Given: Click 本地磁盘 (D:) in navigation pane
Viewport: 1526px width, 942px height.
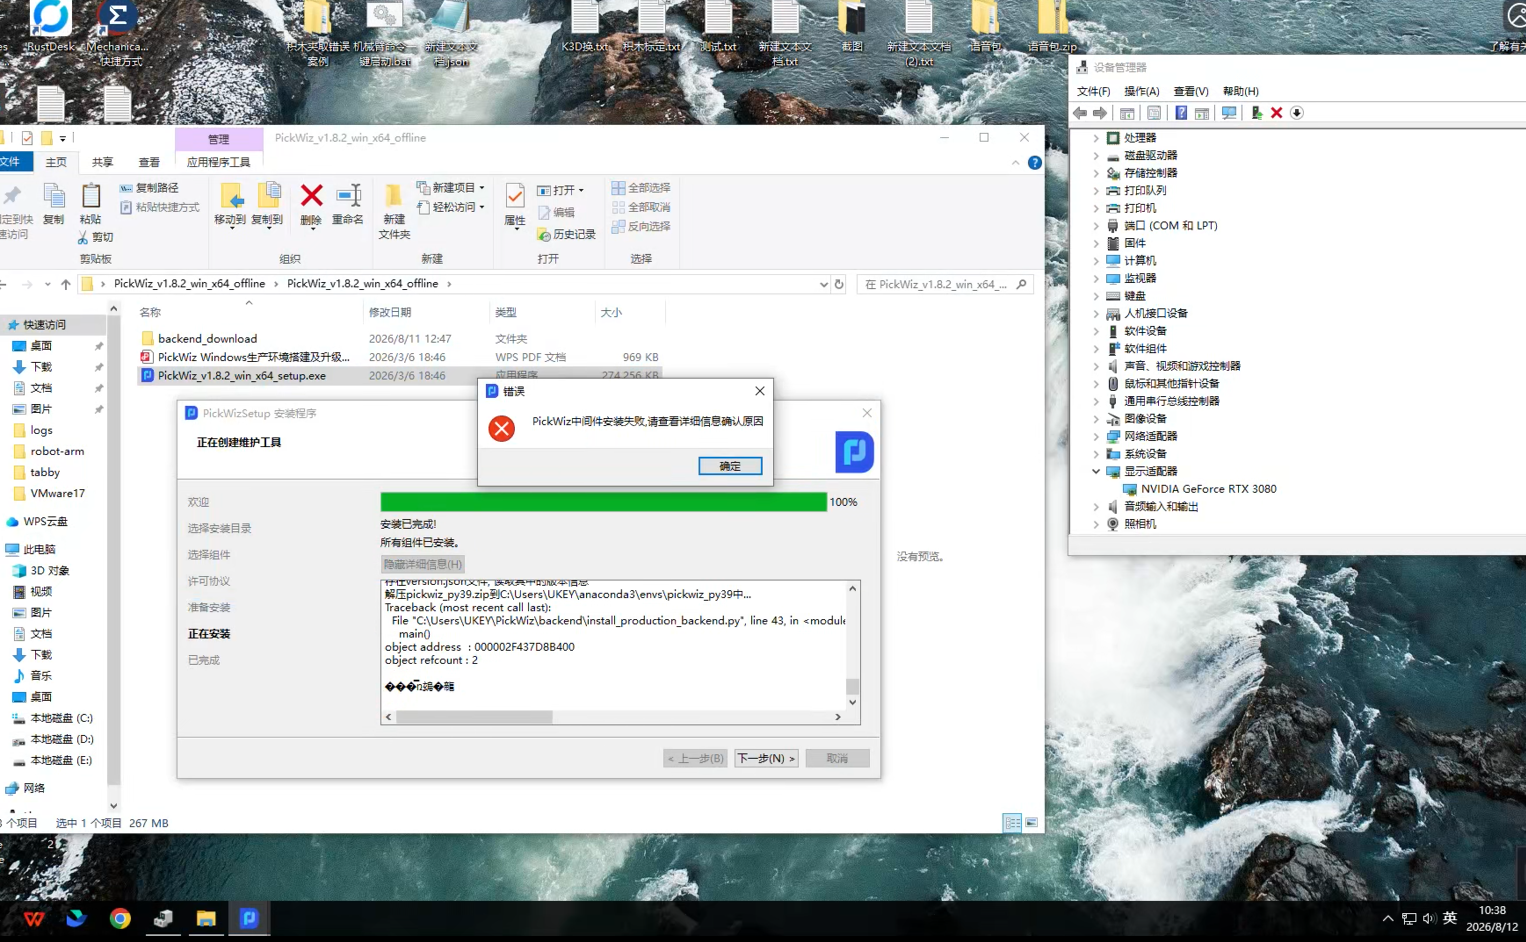Looking at the screenshot, I should pyautogui.click(x=61, y=739).
